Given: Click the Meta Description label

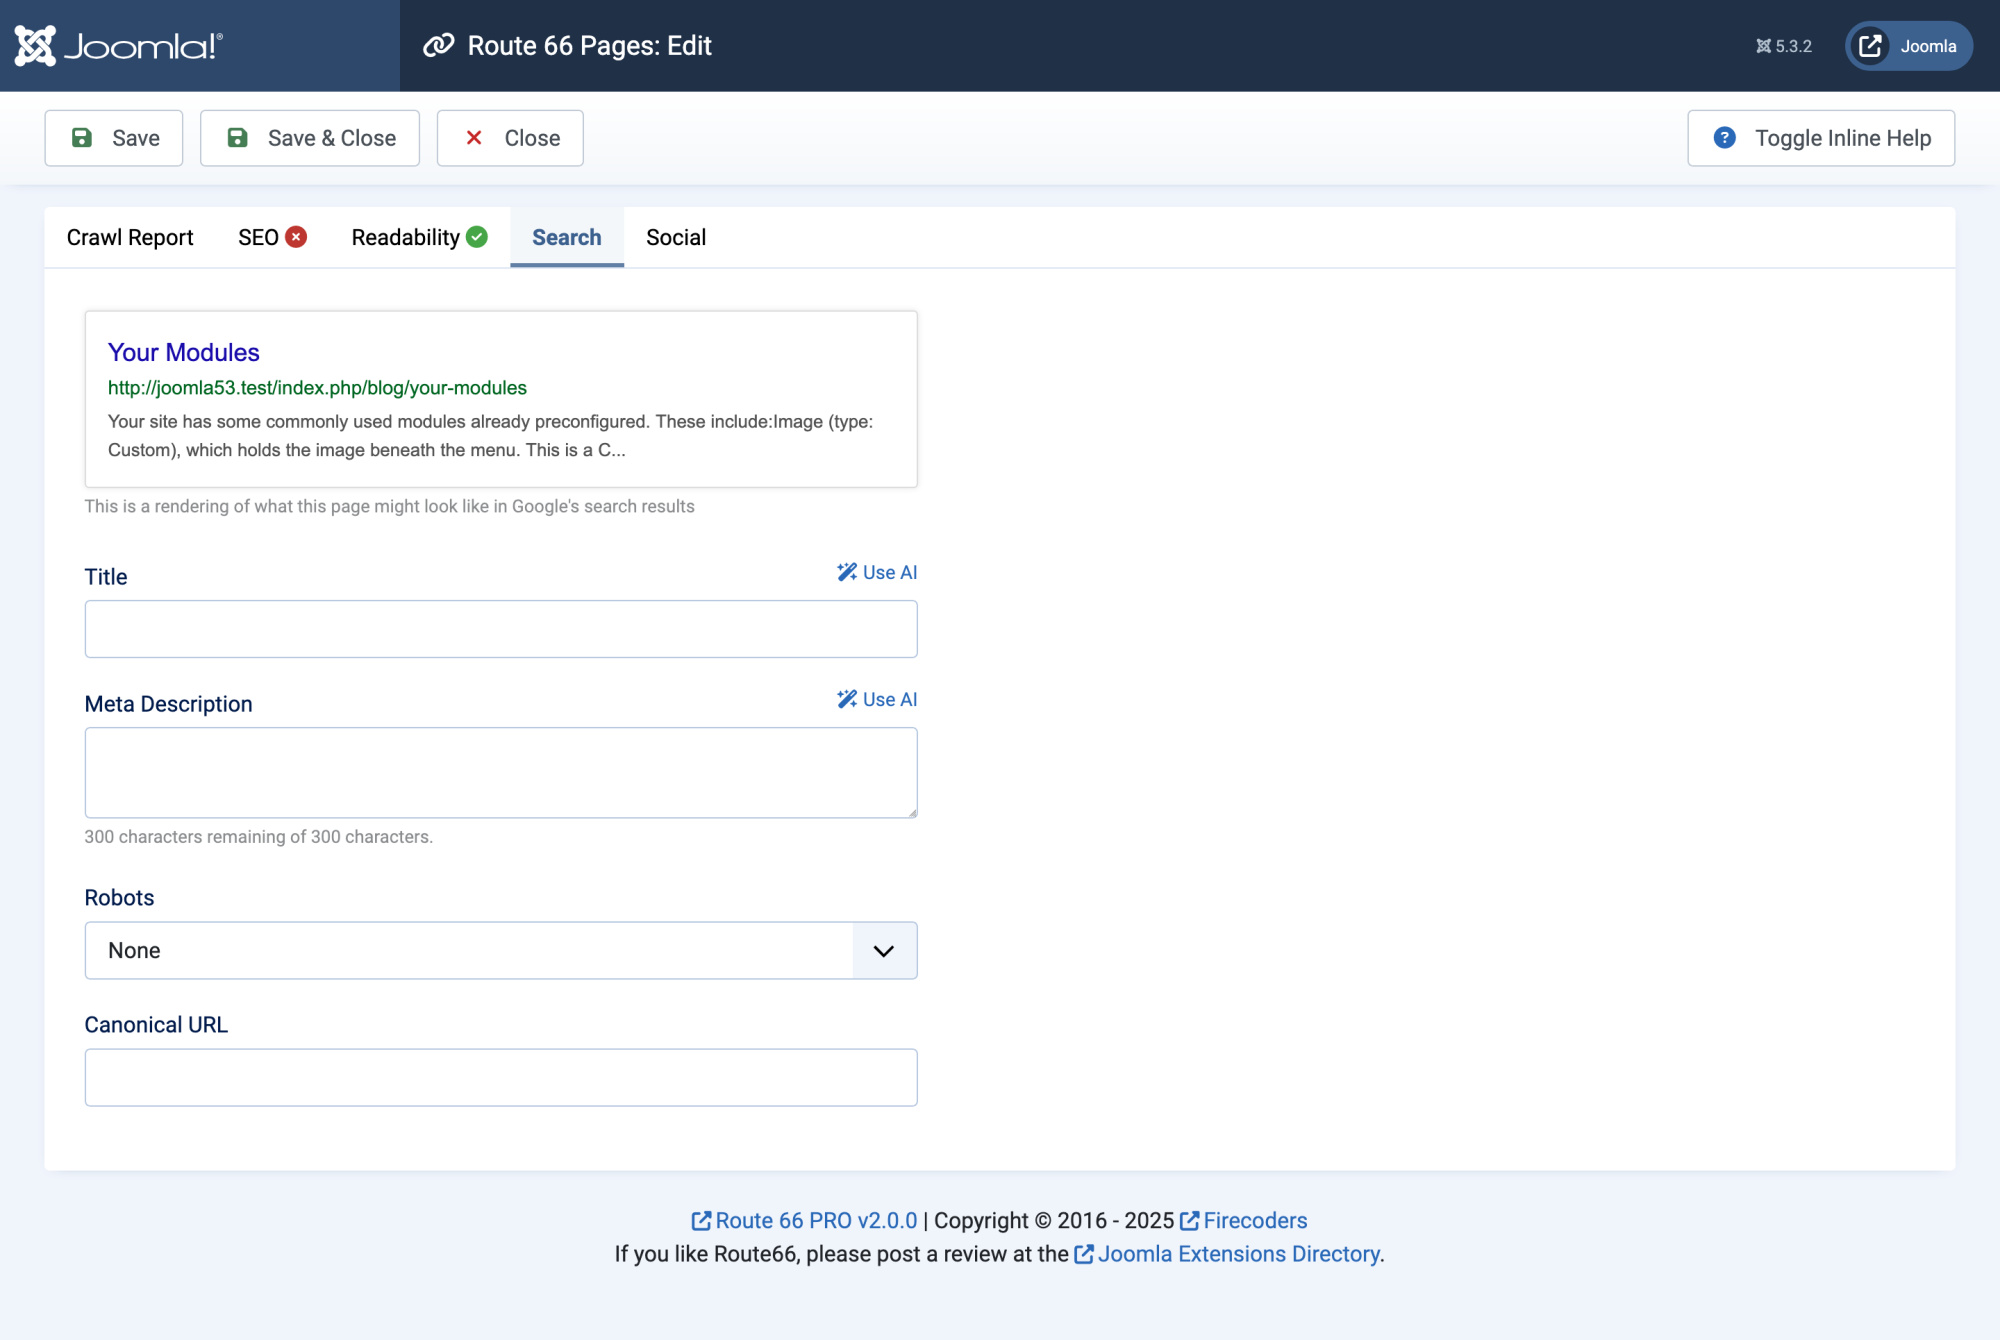Looking at the screenshot, I should (168, 704).
